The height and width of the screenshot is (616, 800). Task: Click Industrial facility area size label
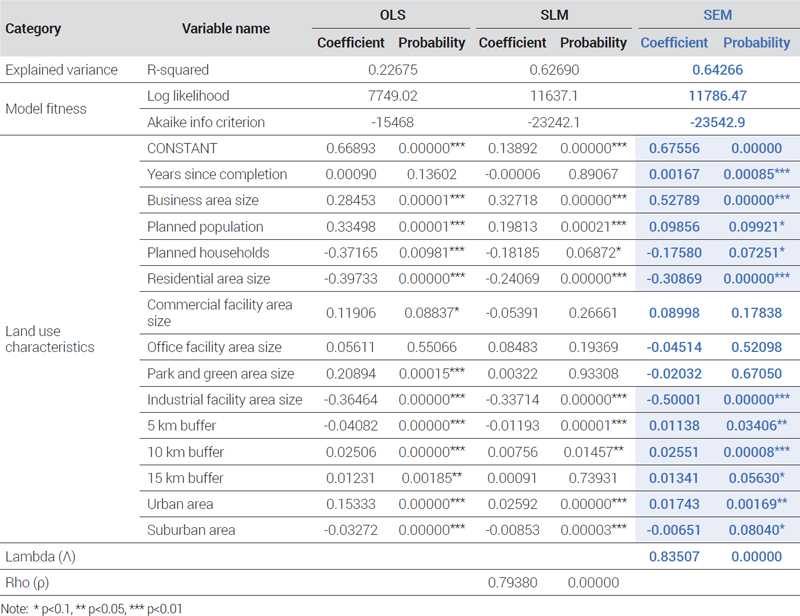point(224,400)
